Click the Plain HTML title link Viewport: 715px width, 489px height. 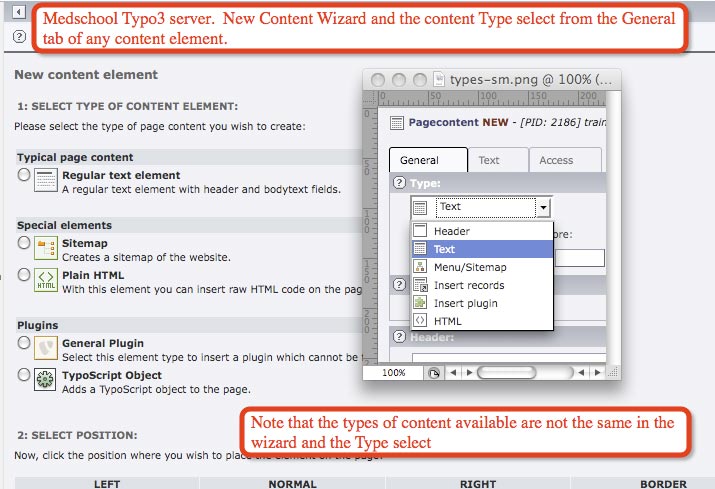click(x=93, y=275)
